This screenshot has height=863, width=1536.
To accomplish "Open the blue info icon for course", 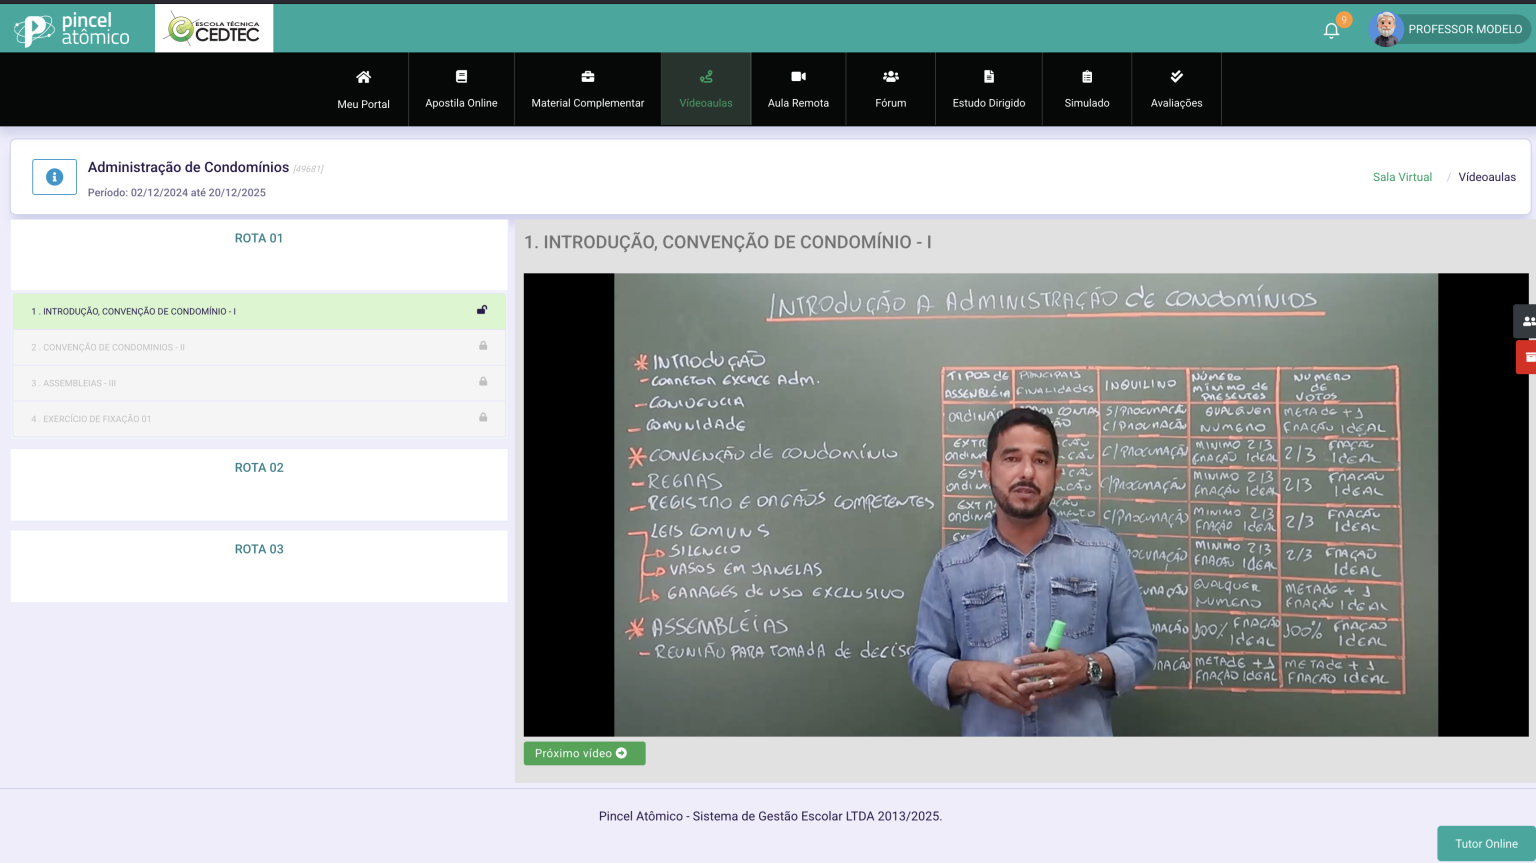I will (54, 177).
